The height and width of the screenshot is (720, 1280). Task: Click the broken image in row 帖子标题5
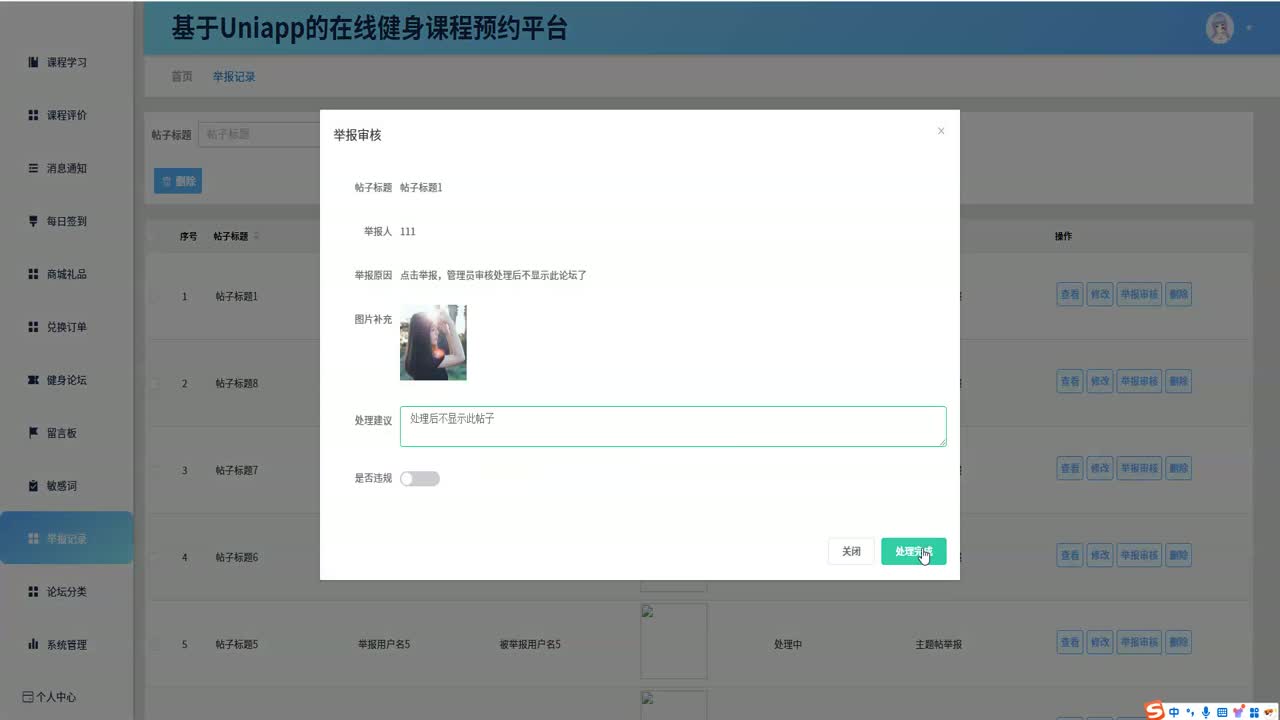coord(674,641)
